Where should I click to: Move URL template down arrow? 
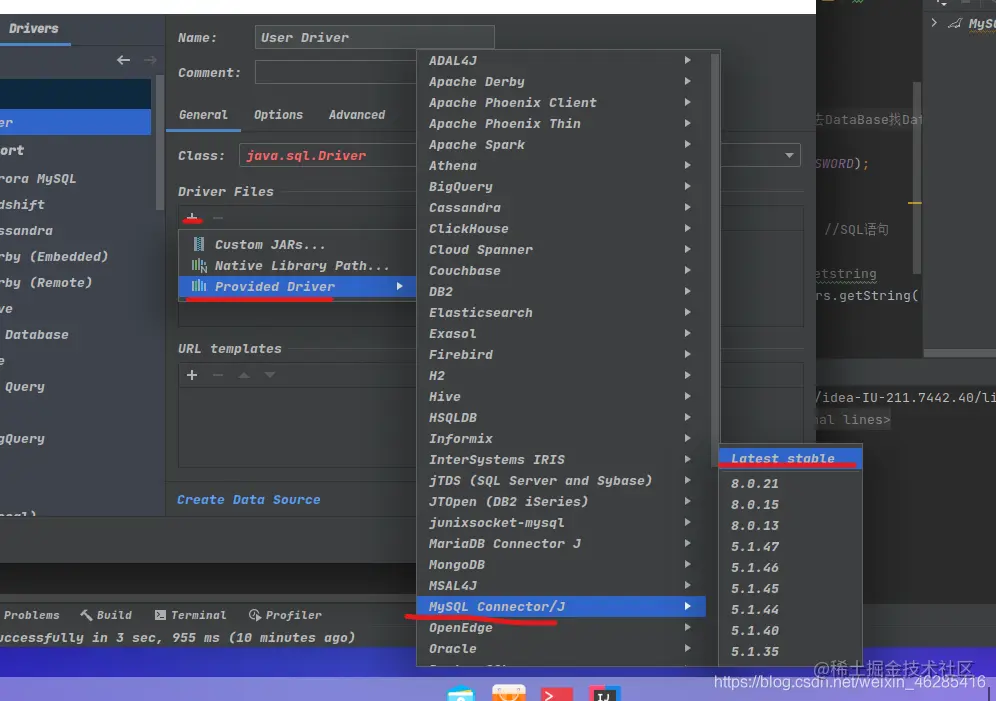[x=270, y=375]
